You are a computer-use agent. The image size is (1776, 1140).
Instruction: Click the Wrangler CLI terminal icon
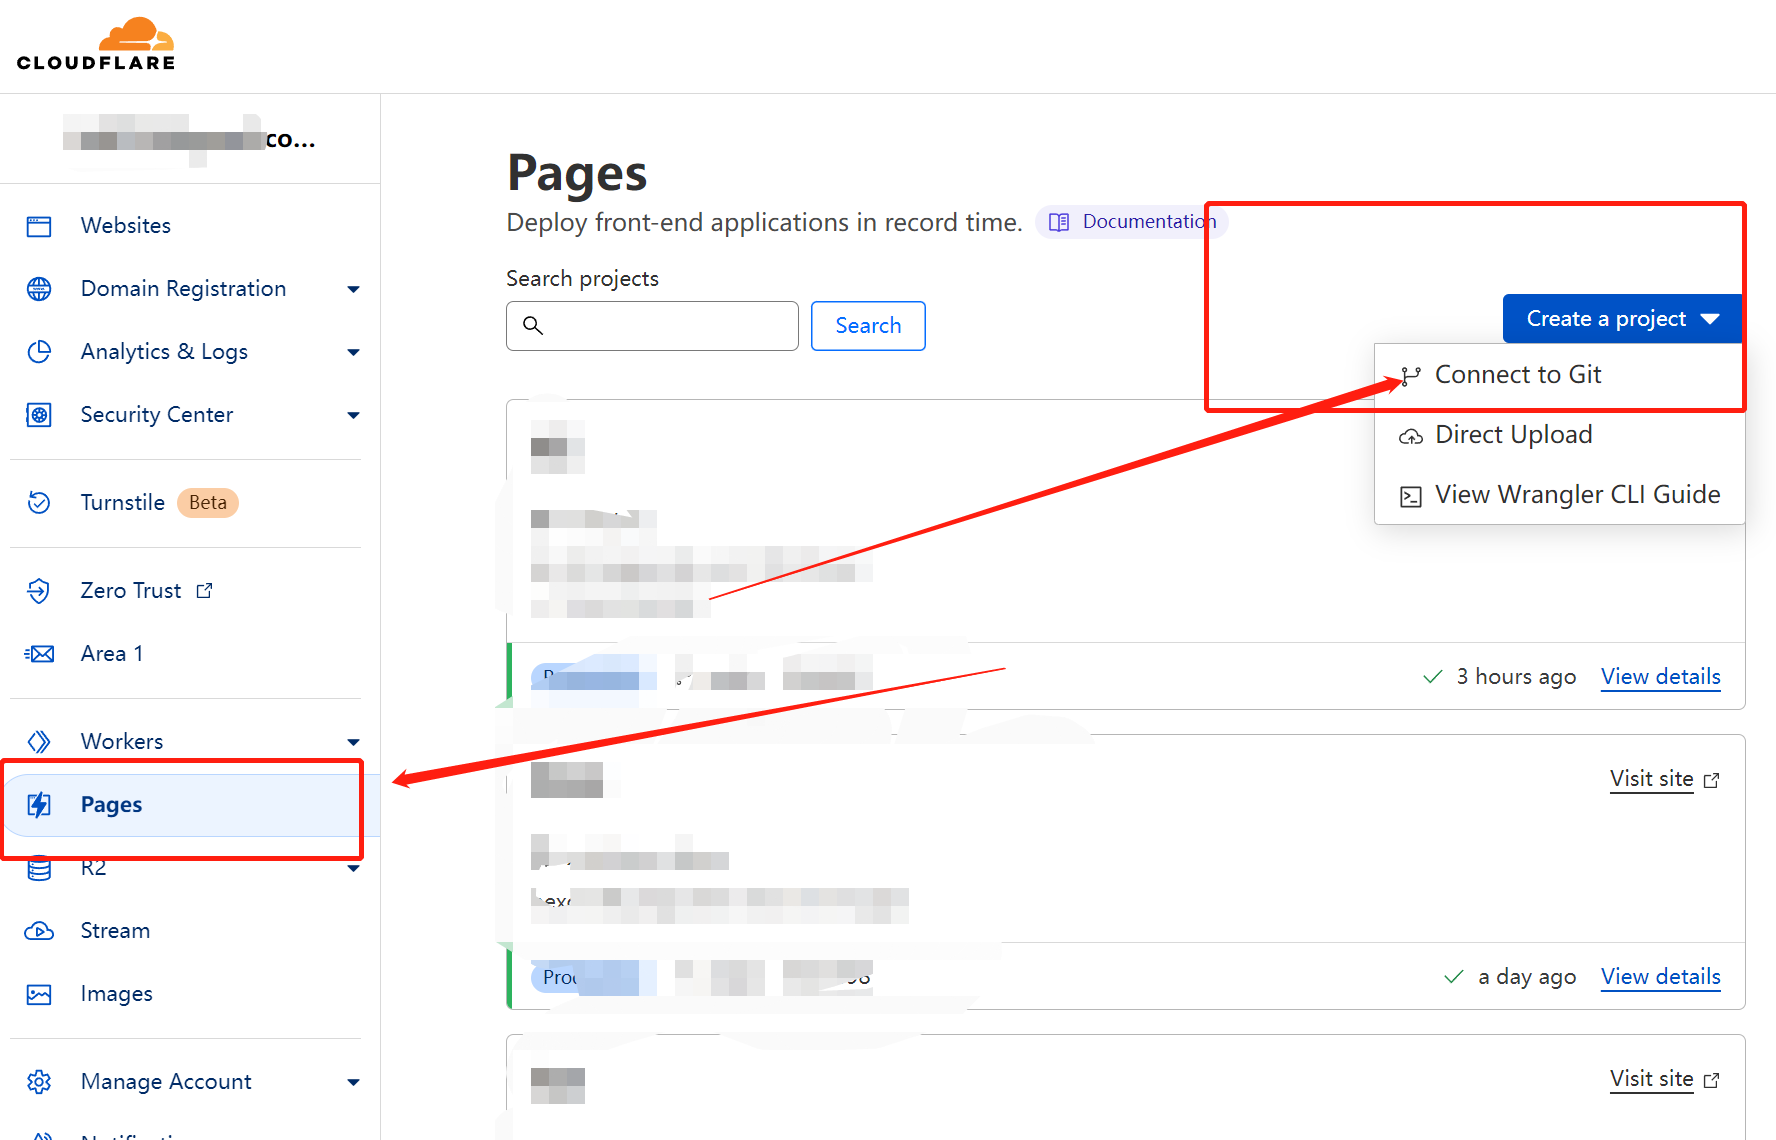click(1411, 496)
